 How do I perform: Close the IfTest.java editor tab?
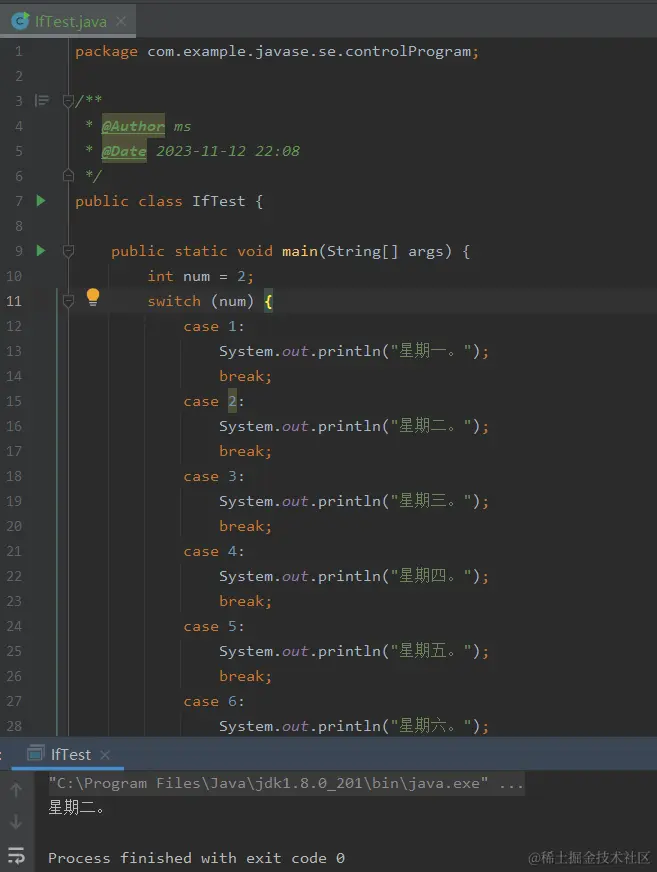click(121, 21)
